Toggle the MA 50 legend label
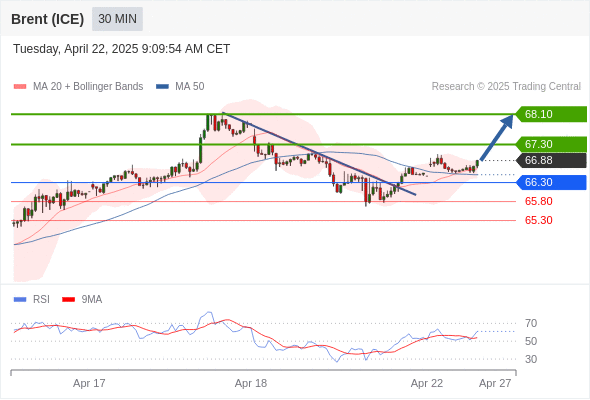590x400 pixels. coord(190,87)
